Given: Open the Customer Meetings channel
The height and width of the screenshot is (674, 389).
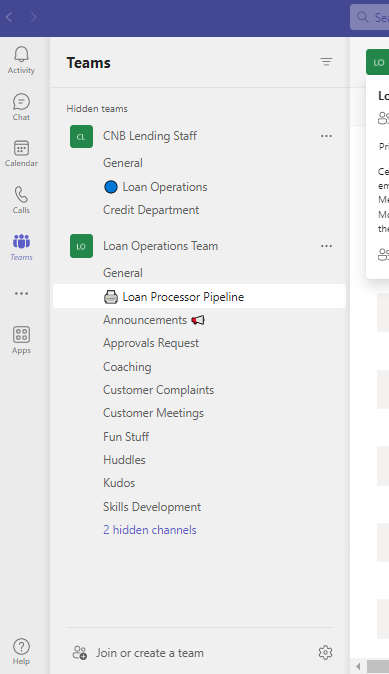Looking at the screenshot, I should tap(153, 413).
